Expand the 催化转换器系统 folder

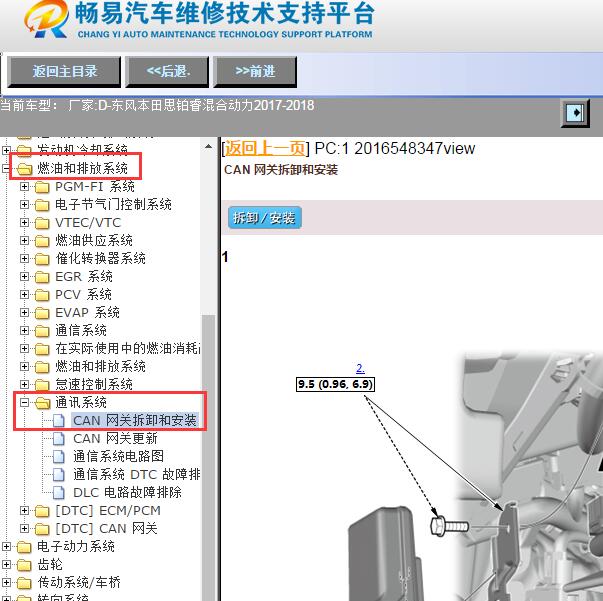click(24, 258)
